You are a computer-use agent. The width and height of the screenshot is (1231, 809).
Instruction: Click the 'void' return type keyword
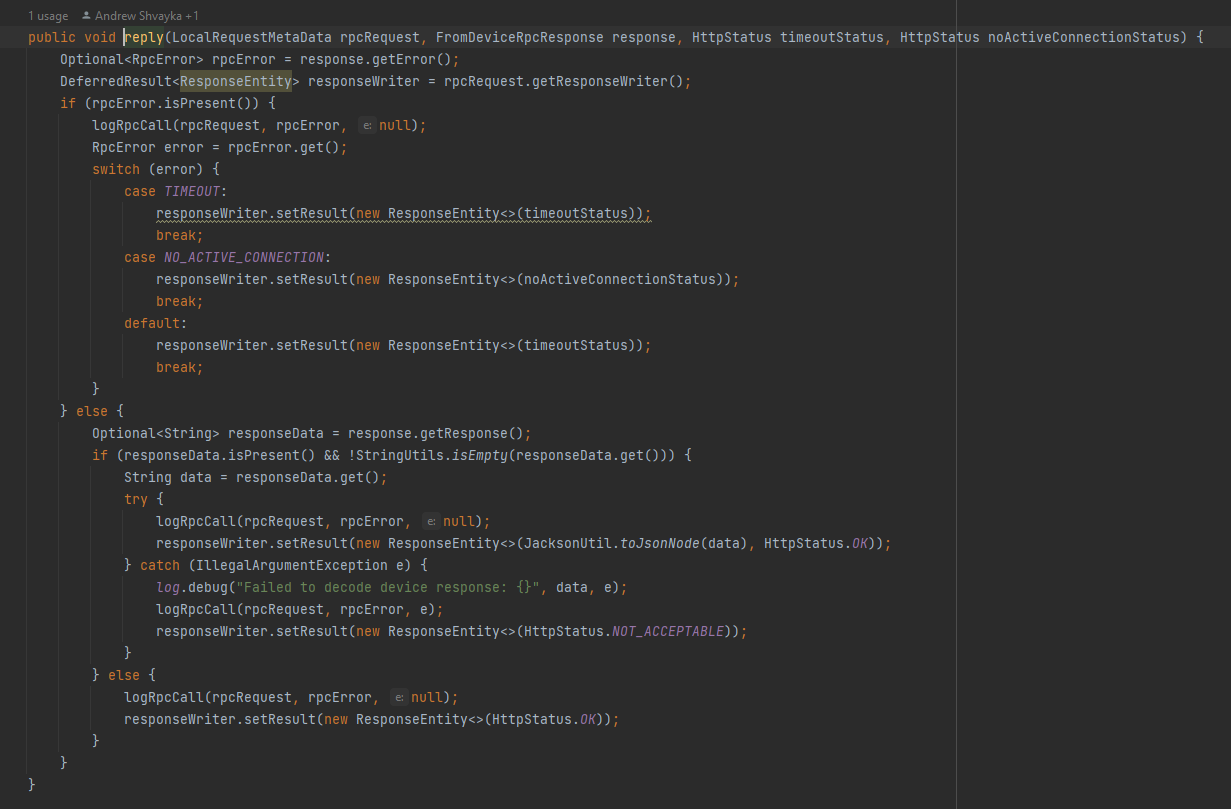point(100,37)
